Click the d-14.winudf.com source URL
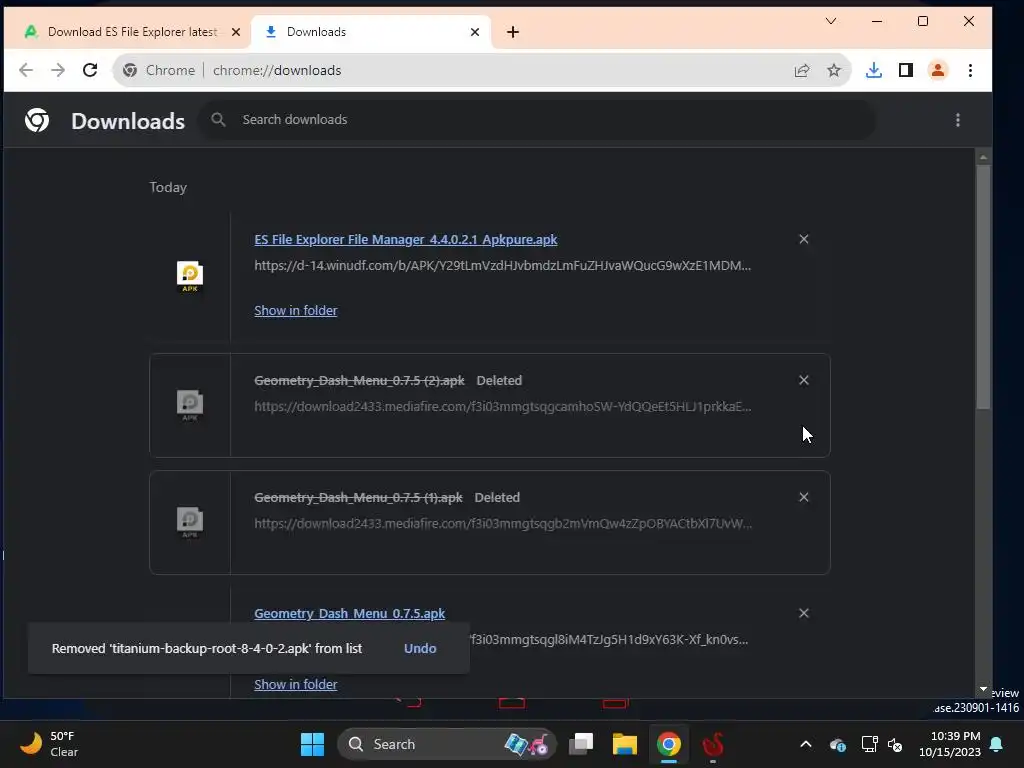Screen dimensions: 1024x768 point(502,266)
